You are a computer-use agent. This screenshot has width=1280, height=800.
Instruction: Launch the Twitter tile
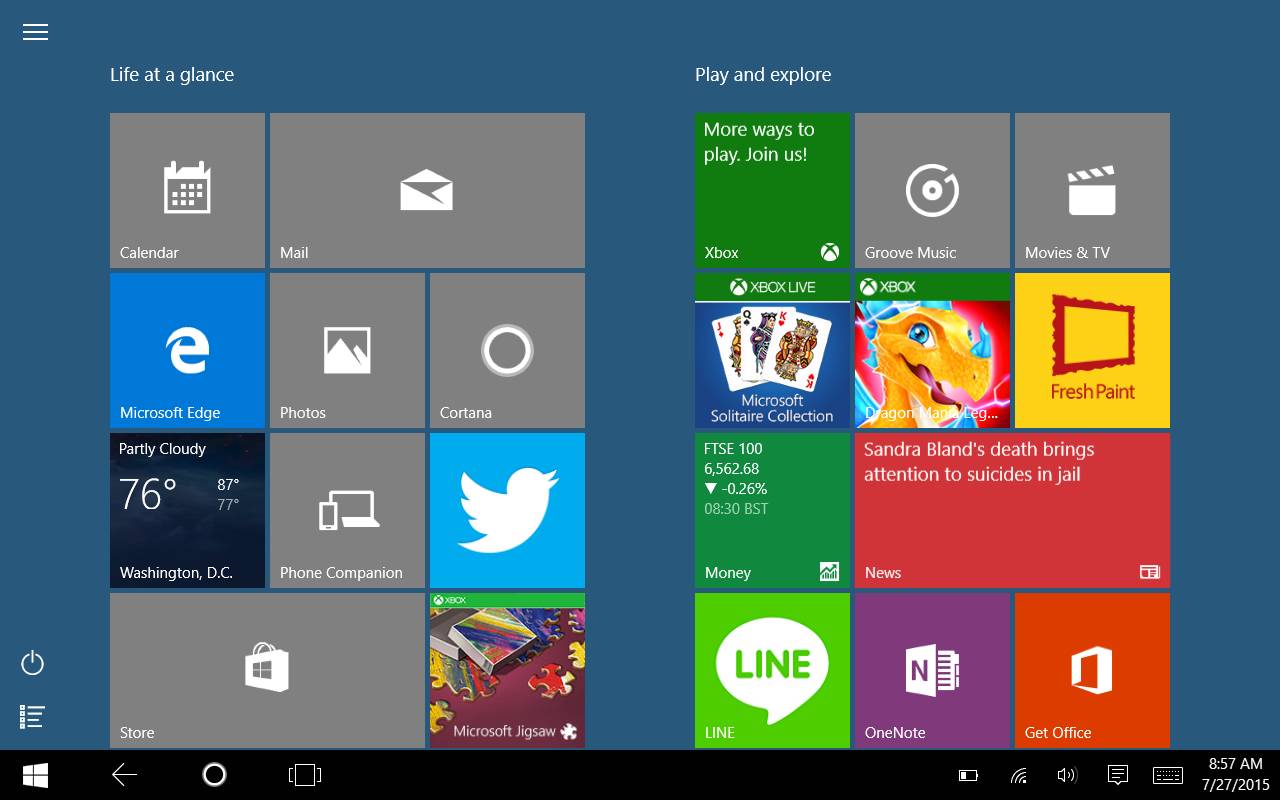507,510
